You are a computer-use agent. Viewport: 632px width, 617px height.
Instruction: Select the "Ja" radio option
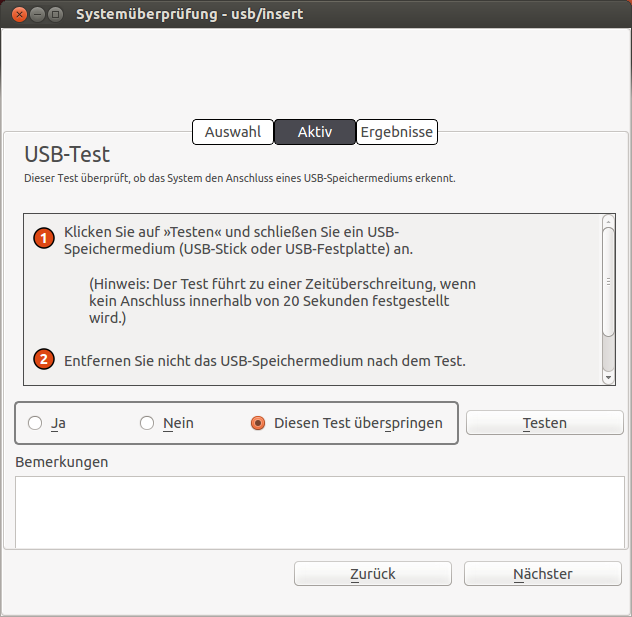(36, 423)
